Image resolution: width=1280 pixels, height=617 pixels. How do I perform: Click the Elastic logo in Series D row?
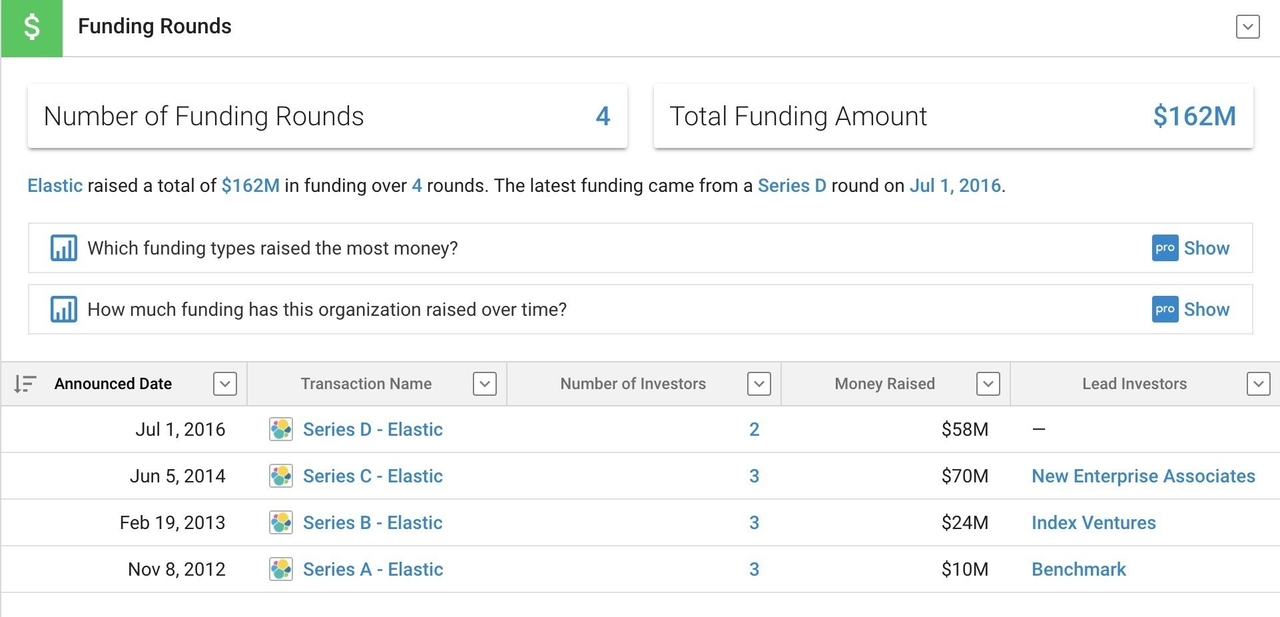282,430
